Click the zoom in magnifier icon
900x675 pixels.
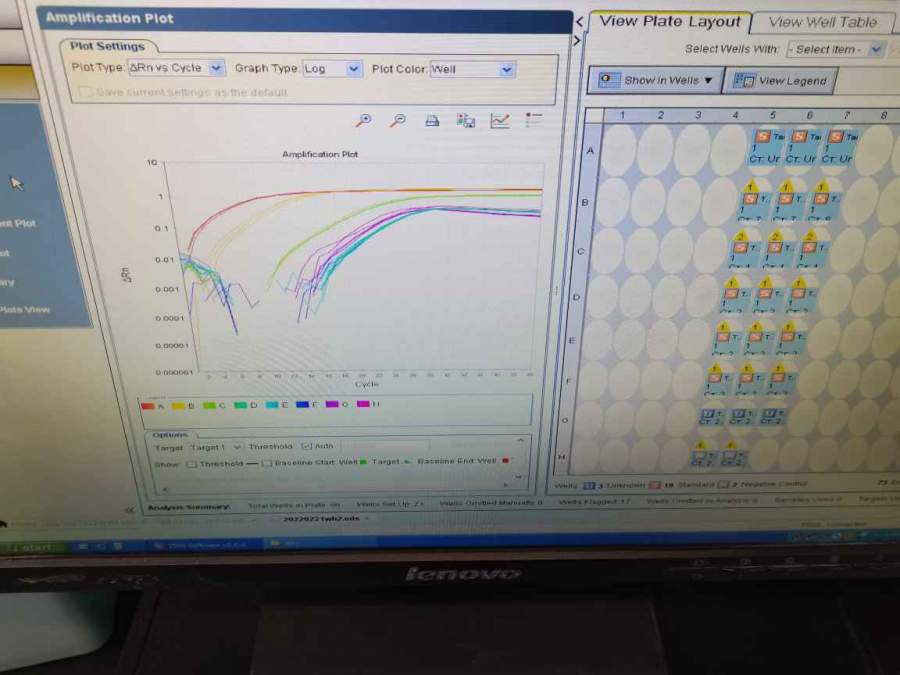coord(364,120)
